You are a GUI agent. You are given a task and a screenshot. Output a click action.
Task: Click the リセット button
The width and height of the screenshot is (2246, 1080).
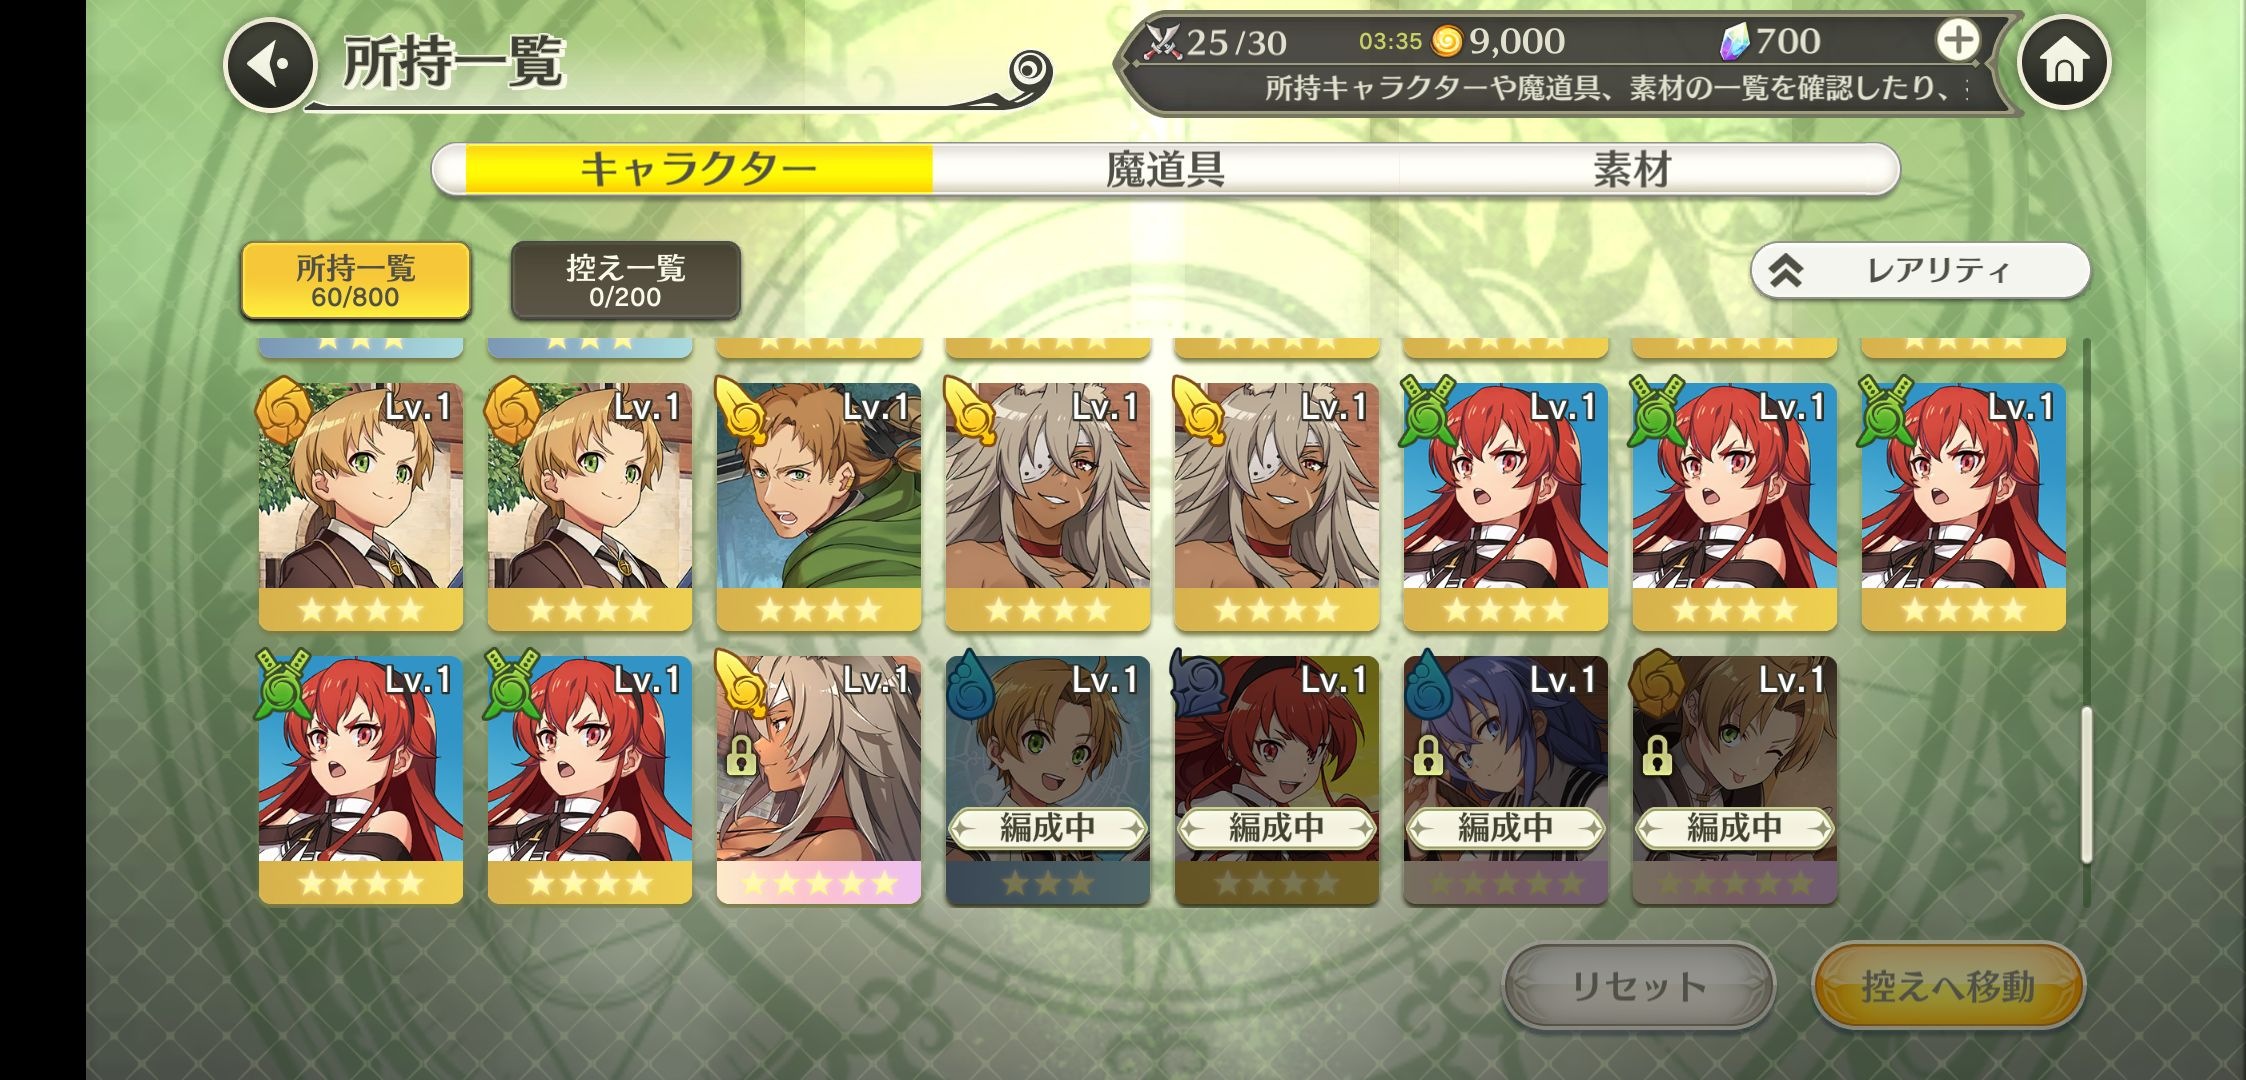1639,986
